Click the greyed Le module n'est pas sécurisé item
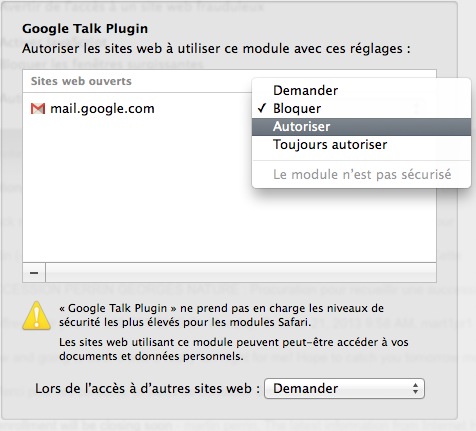 362,174
